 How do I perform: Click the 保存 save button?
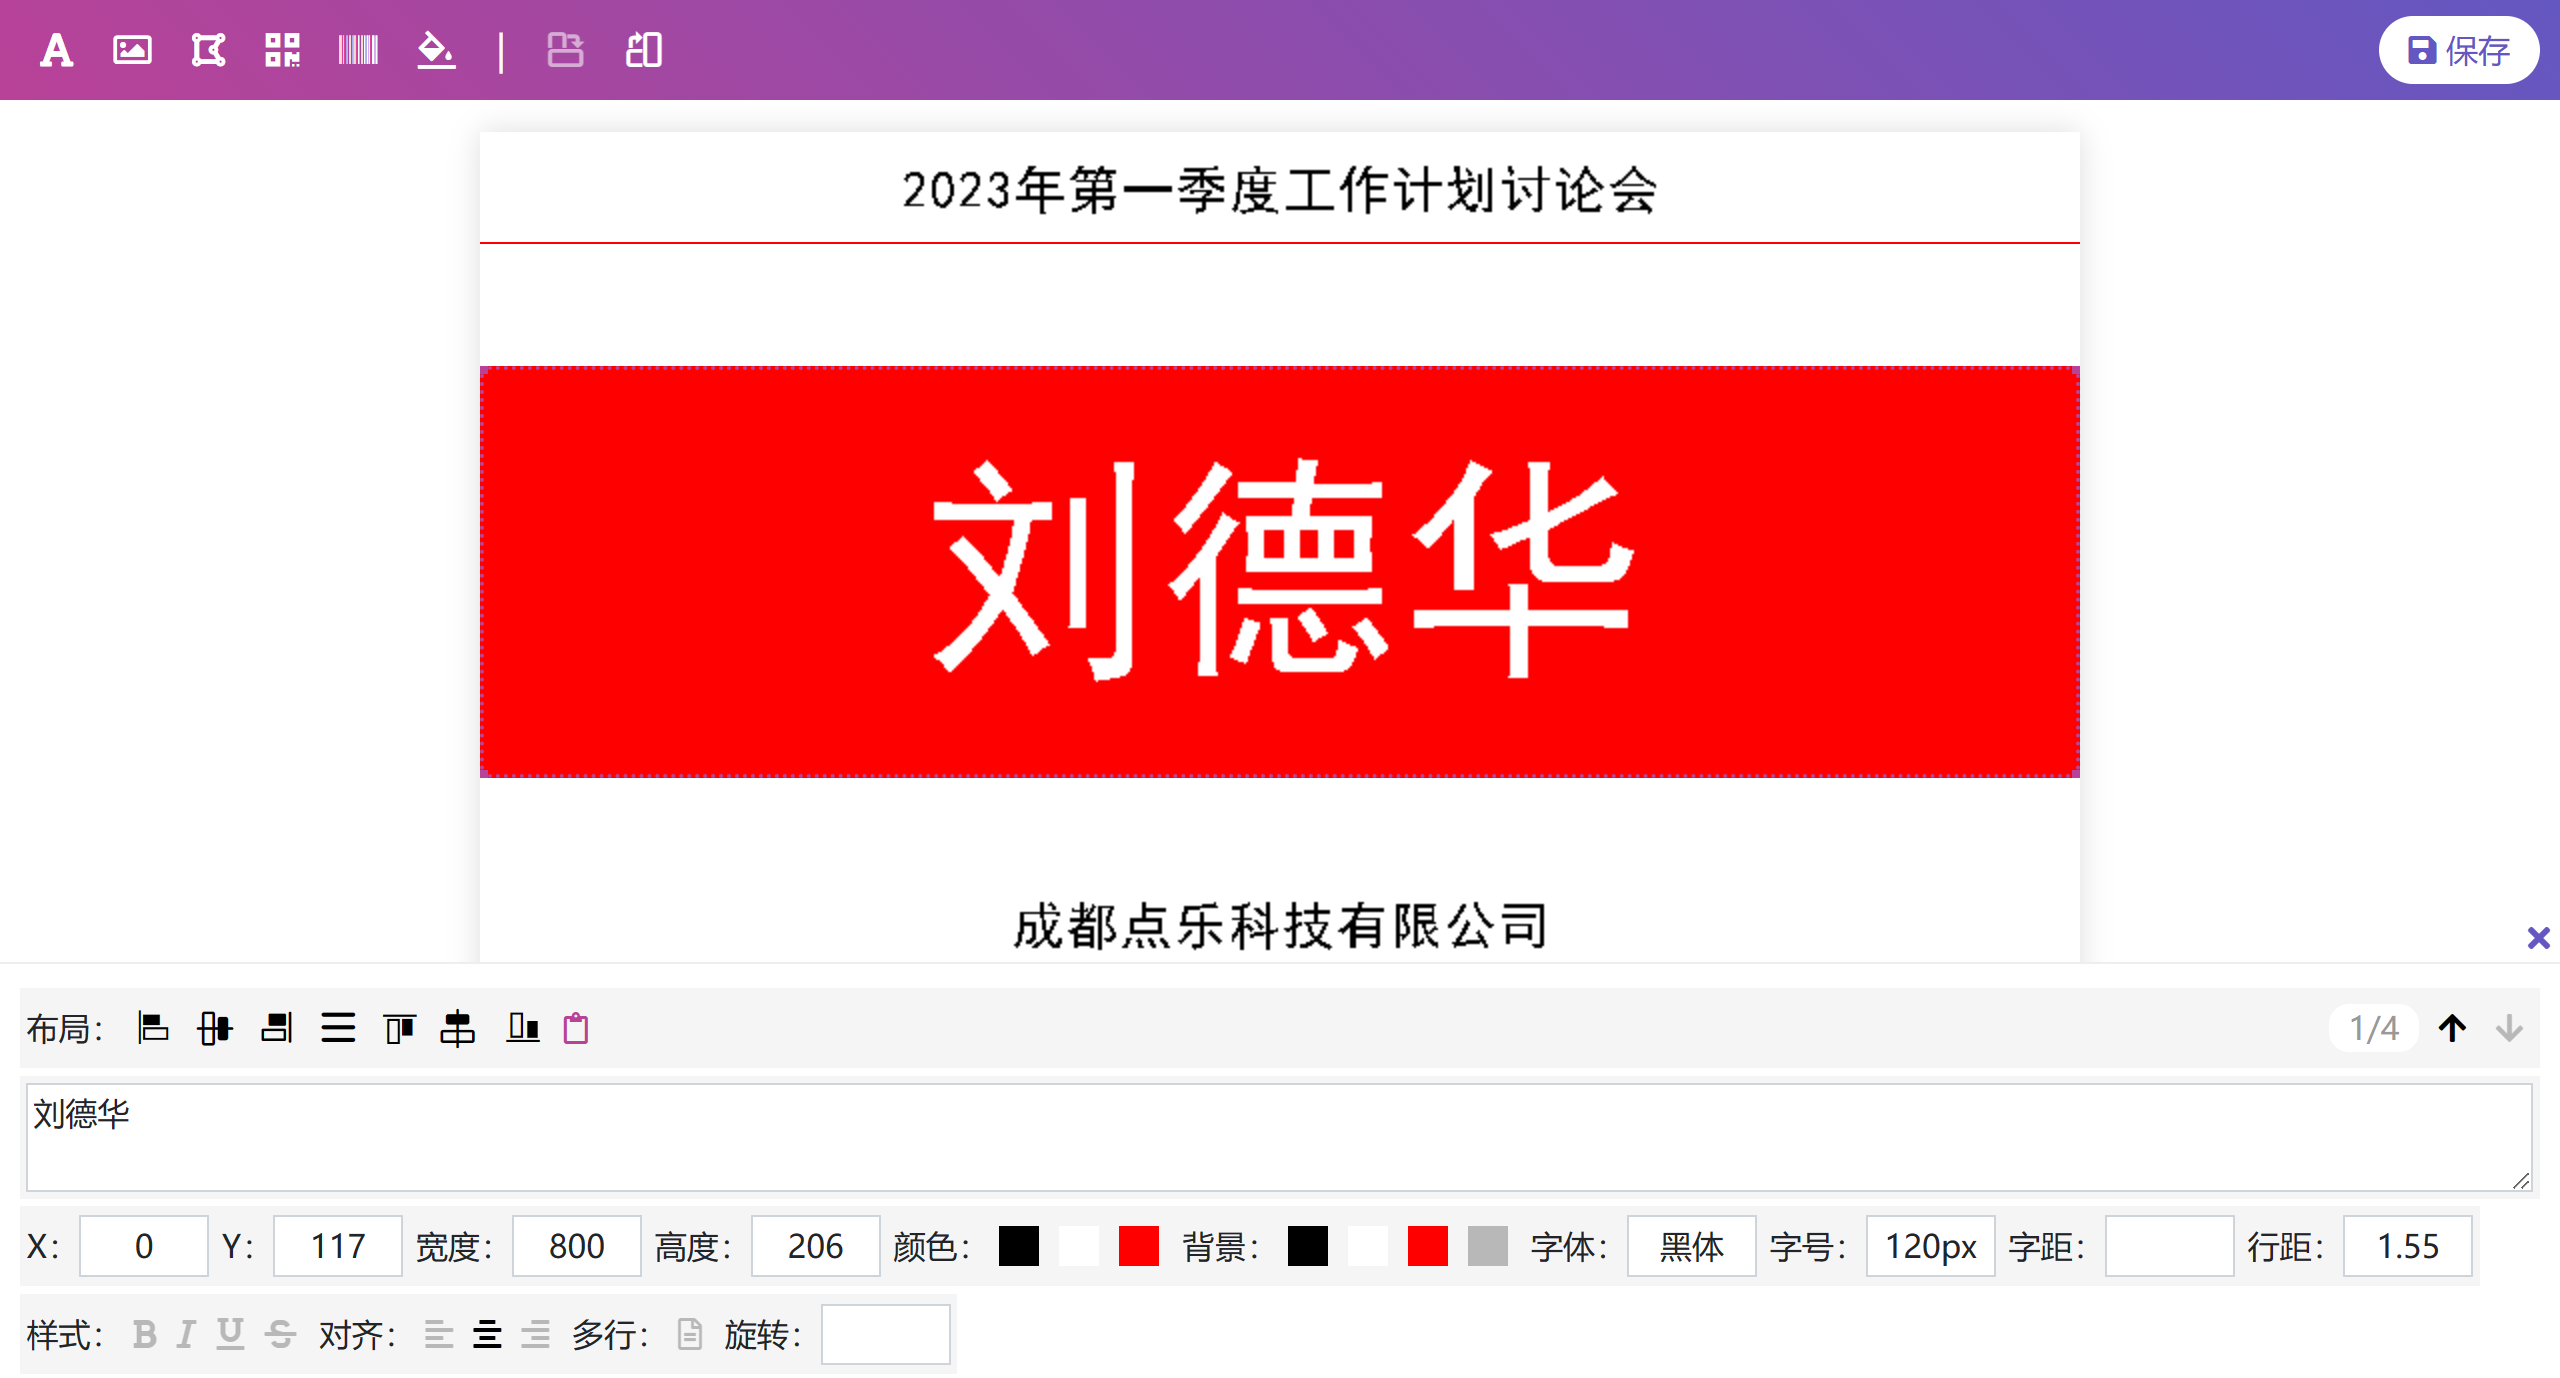[2459, 50]
